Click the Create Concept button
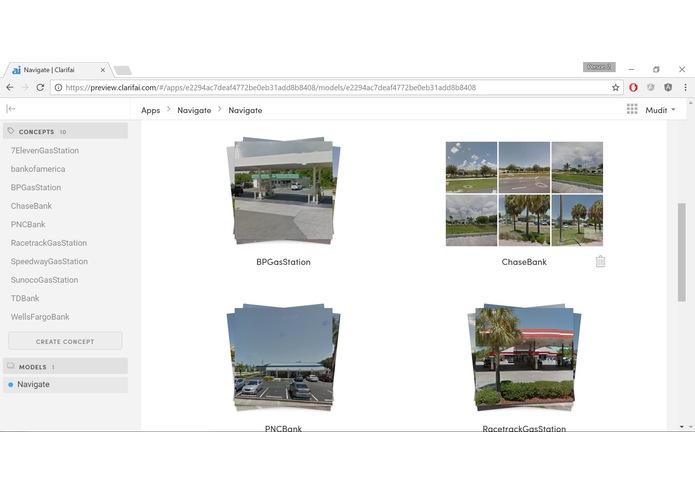This screenshot has height=494, width=695. (x=65, y=341)
